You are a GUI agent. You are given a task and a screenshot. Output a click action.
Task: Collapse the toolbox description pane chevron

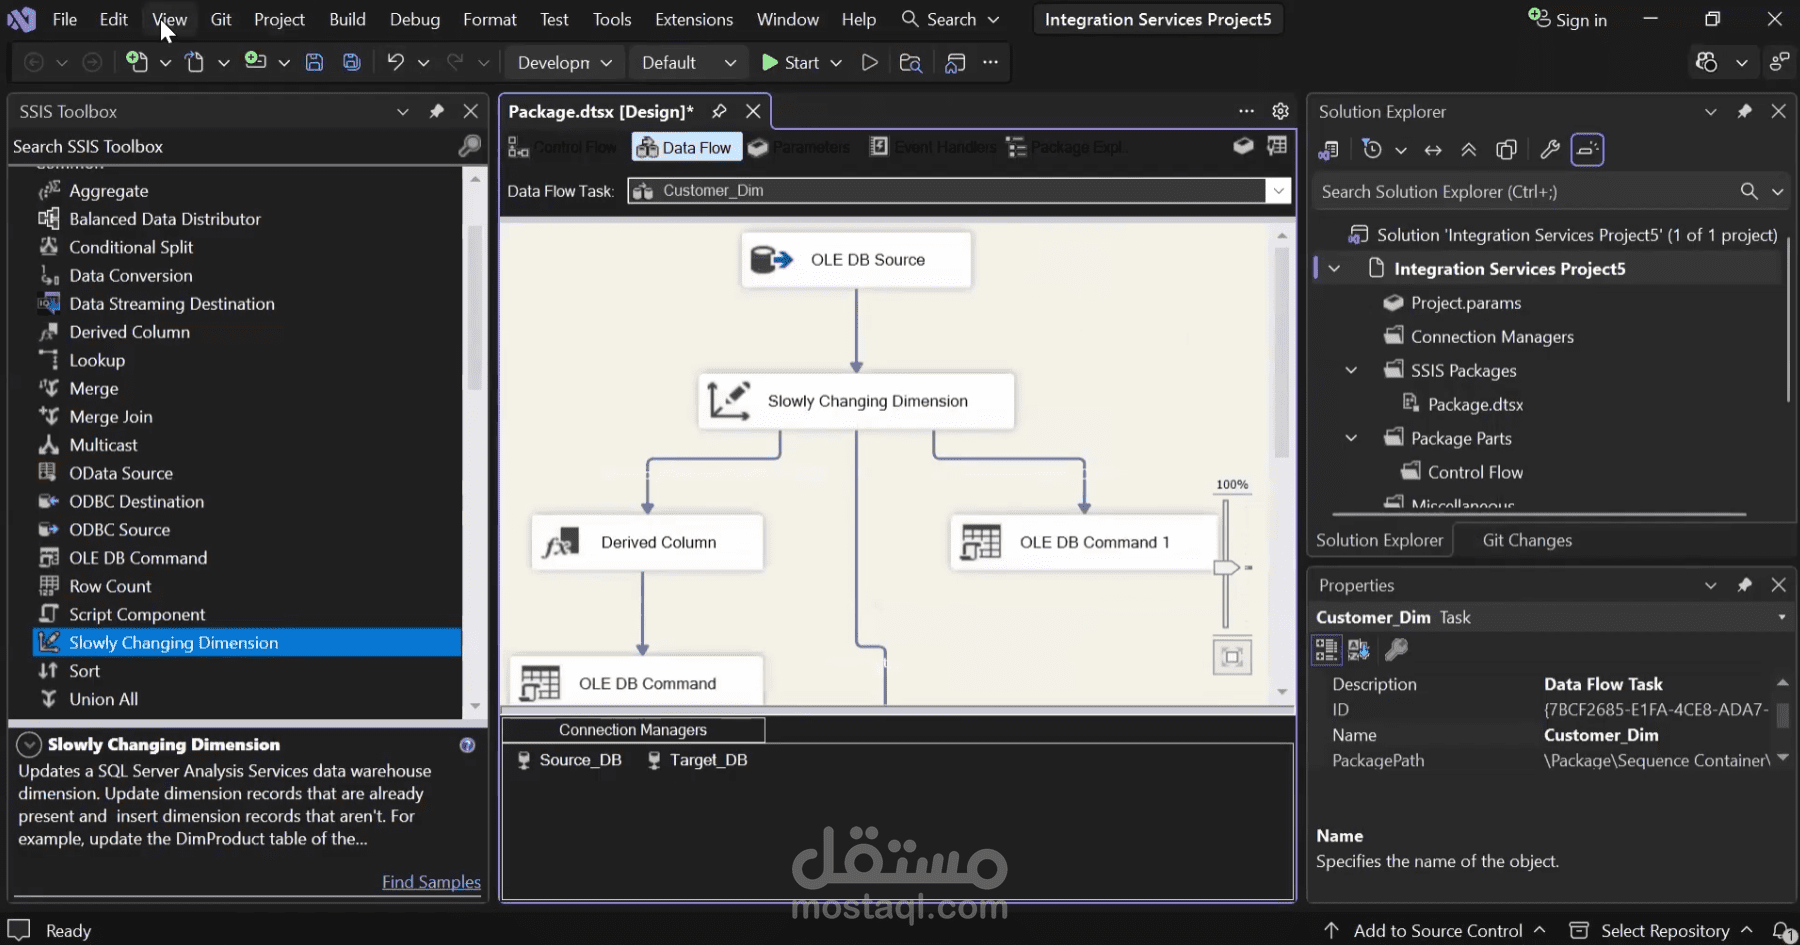(x=29, y=745)
